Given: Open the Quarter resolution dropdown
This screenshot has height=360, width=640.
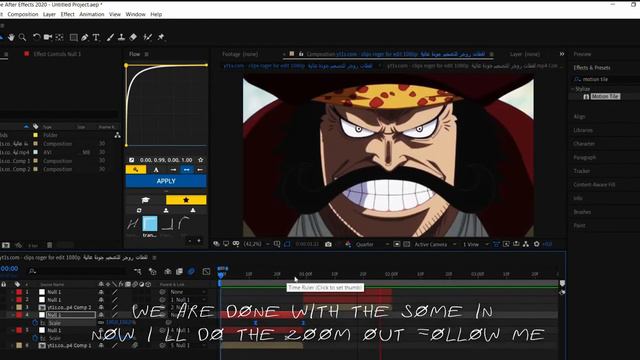Looking at the screenshot, I should pos(372,244).
